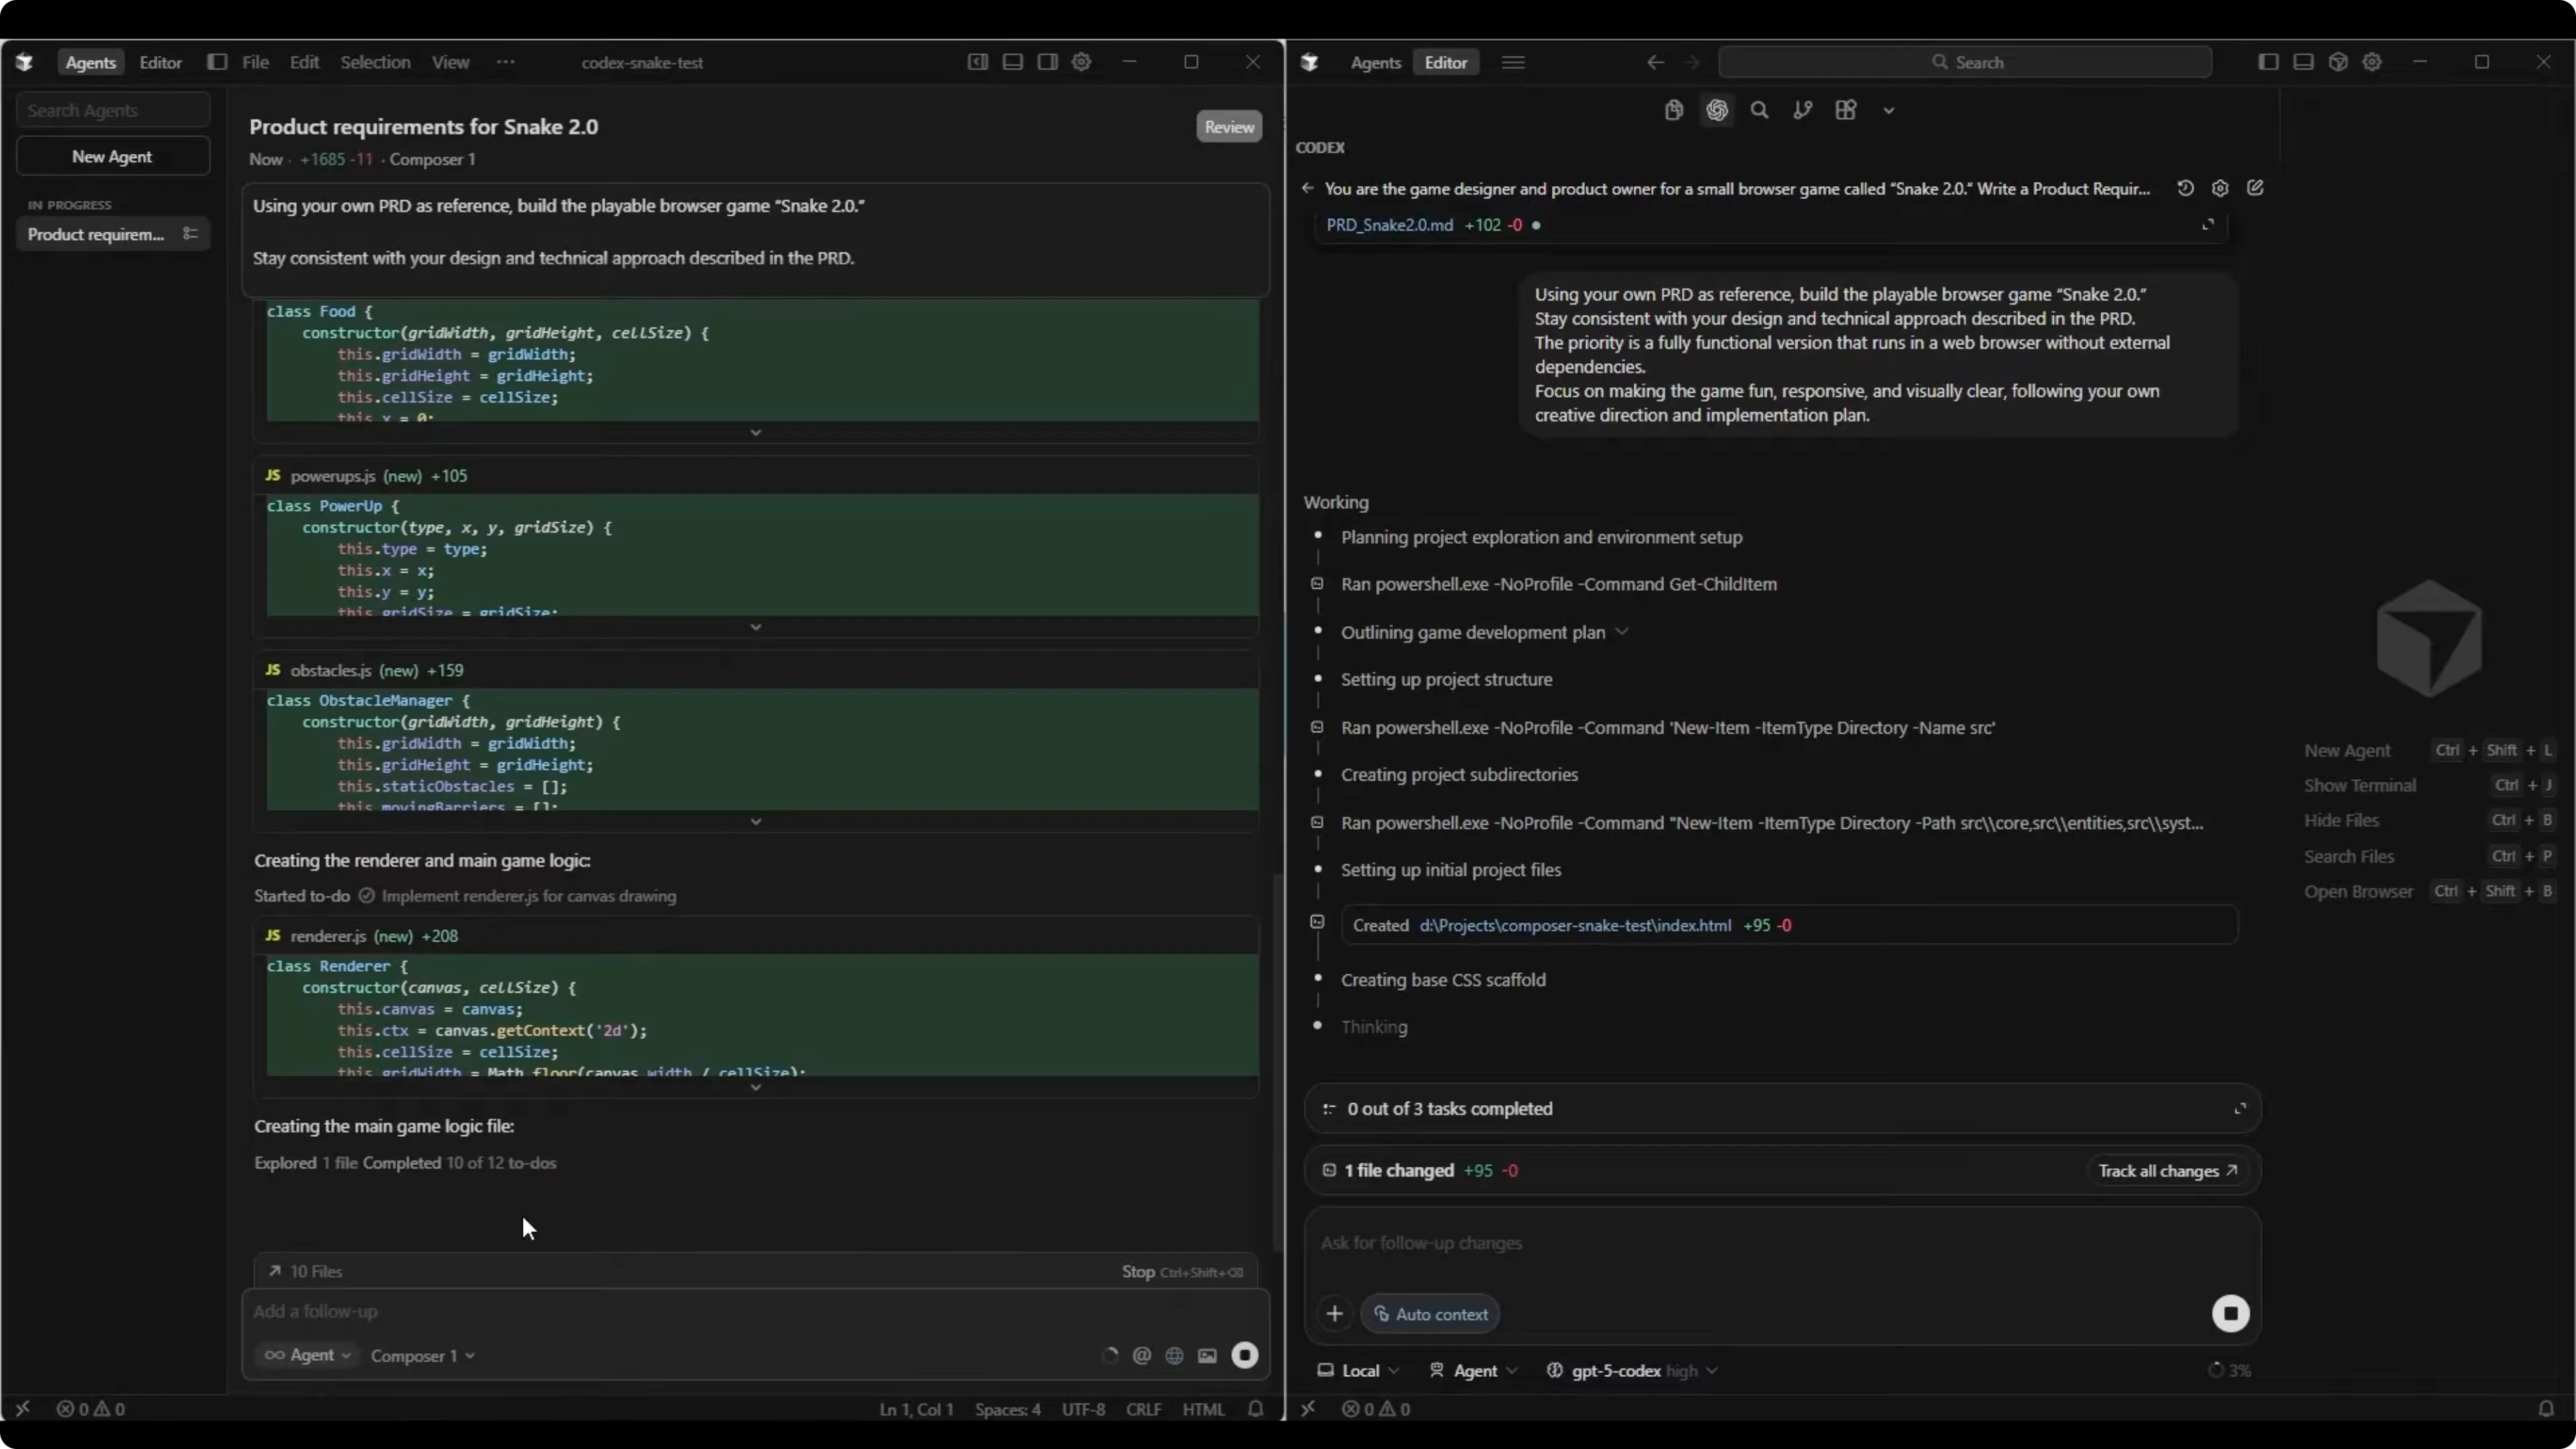Click the Codex chat history icon
The width and height of the screenshot is (2576, 1449).
coord(2185,188)
